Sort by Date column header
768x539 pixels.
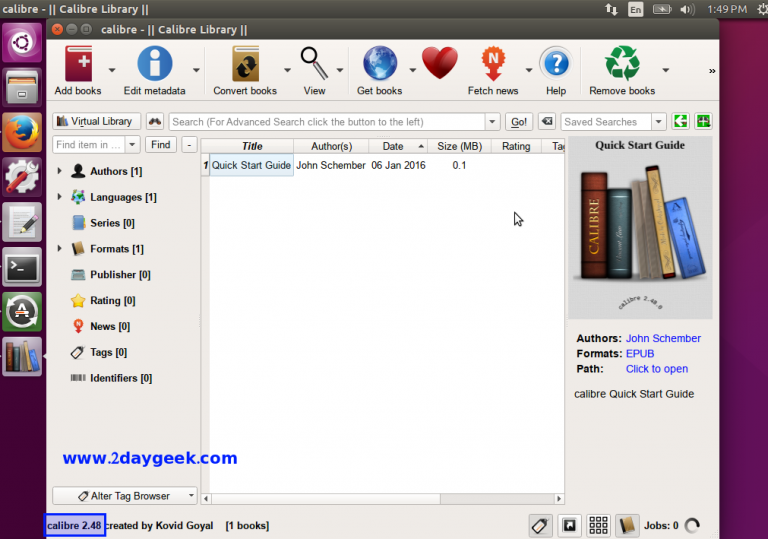tap(398, 146)
